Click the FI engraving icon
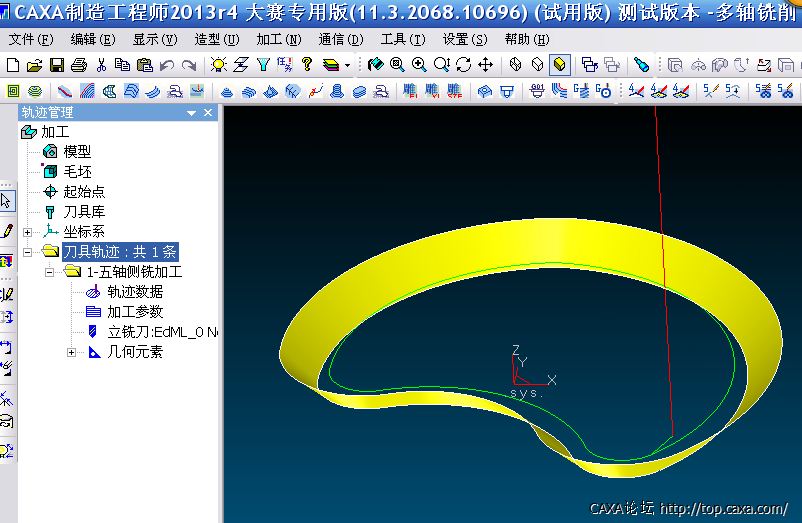802x523 pixels. (x=409, y=91)
